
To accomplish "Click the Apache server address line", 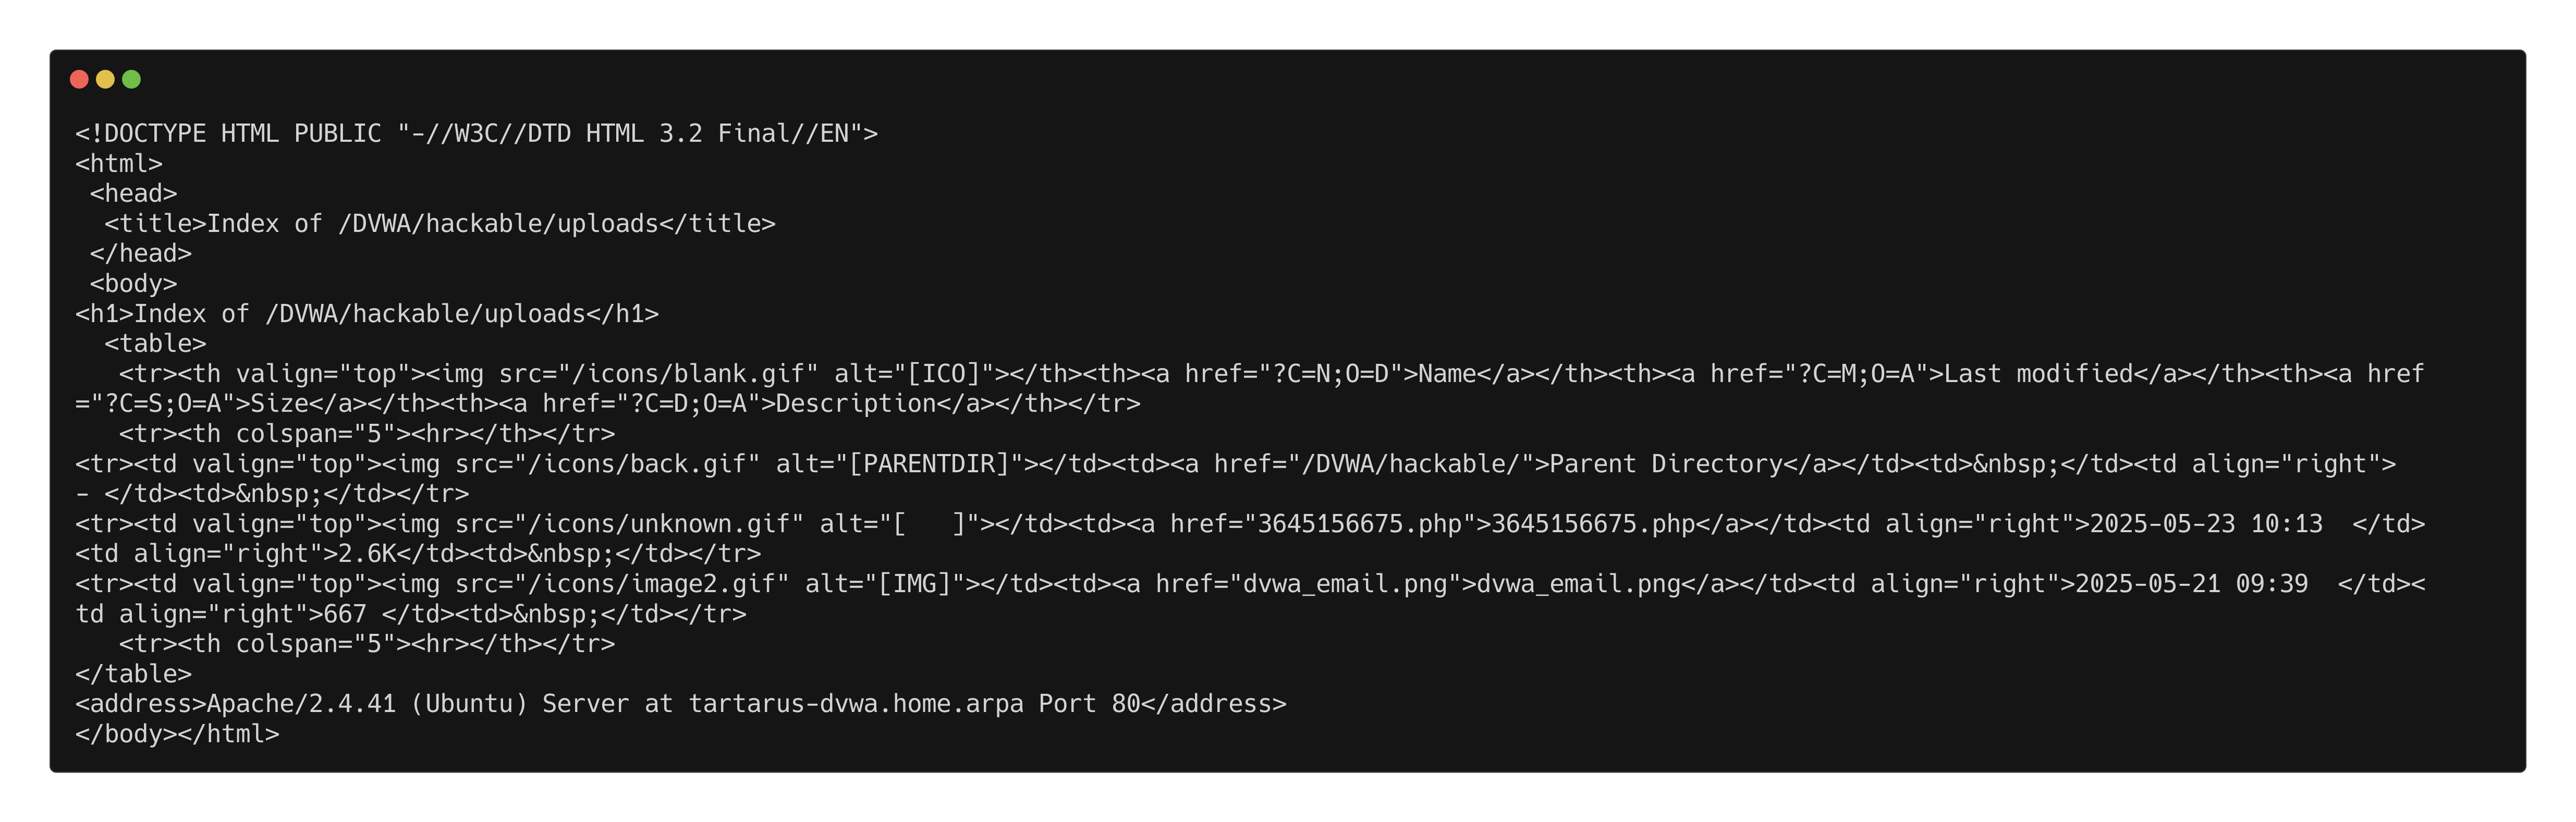I will 680,704.
